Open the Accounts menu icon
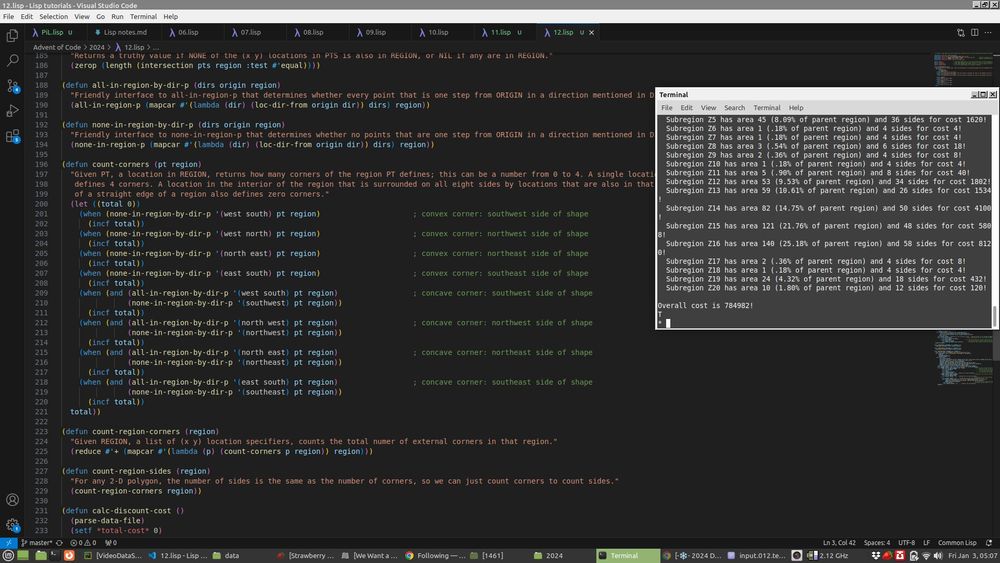 tap(12, 499)
